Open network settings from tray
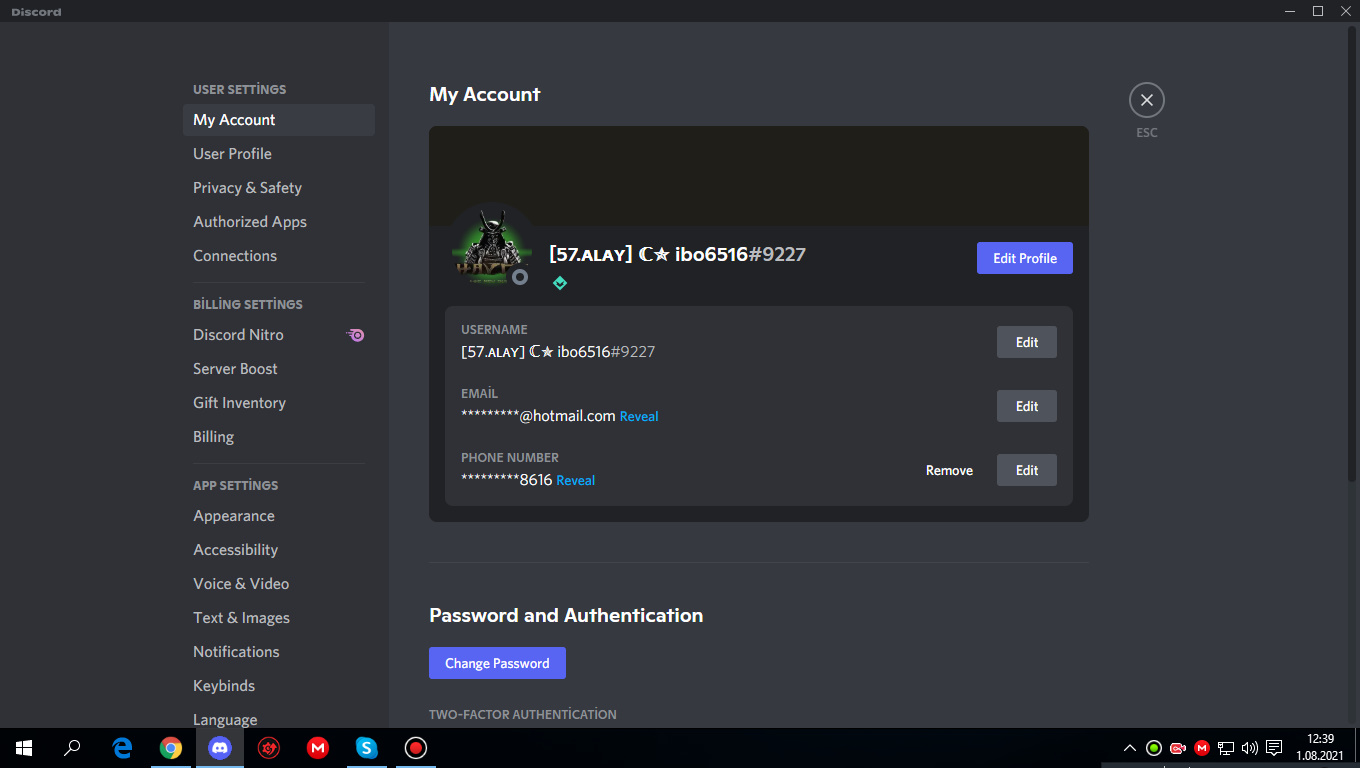Image resolution: width=1360 pixels, height=768 pixels. [1226, 748]
